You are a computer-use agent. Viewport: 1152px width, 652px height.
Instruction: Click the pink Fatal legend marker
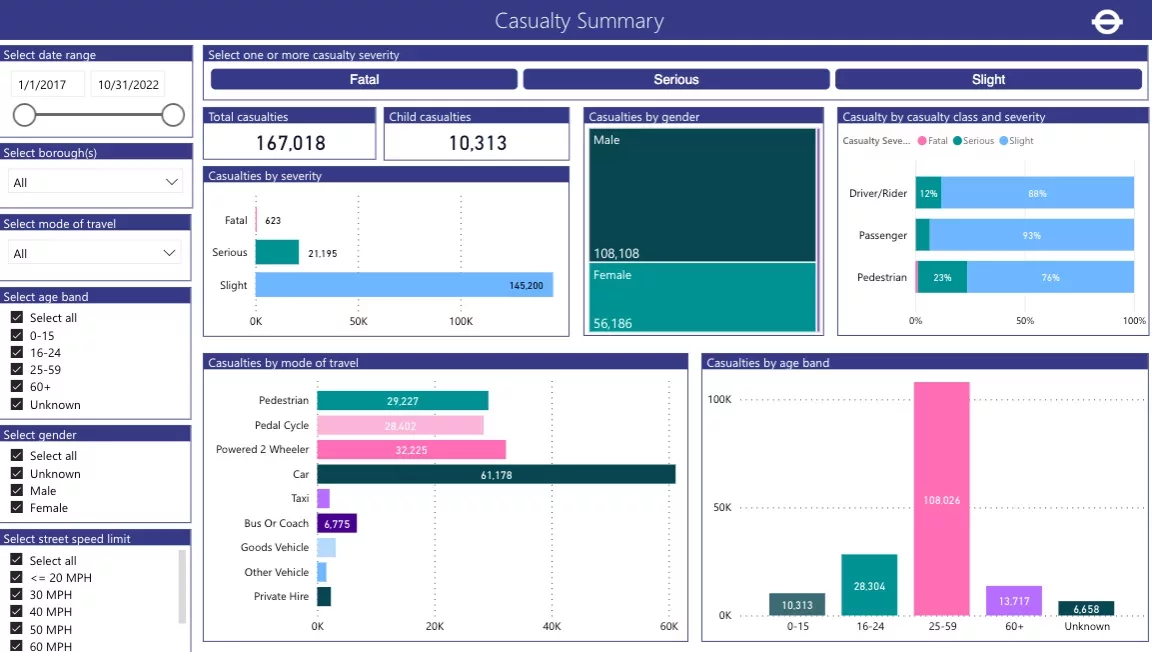pos(922,141)
